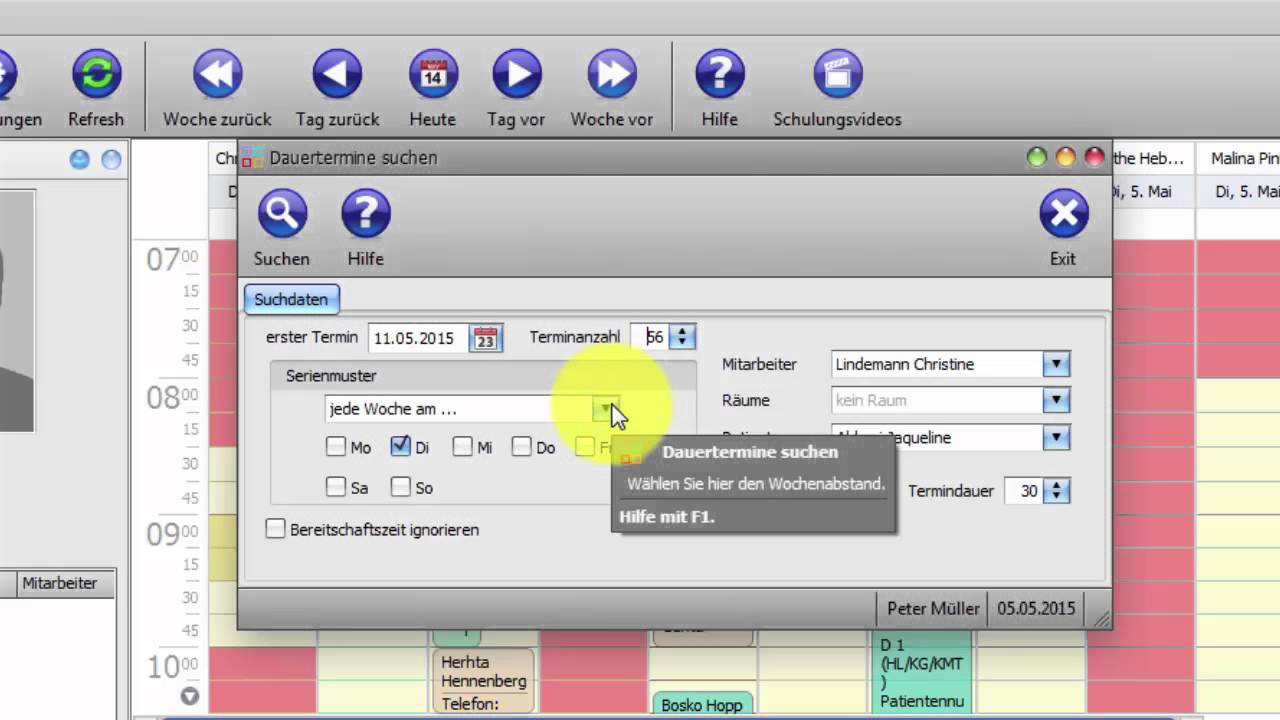Click the employee photo thumbnail
1280x720 pixels.
17,310
